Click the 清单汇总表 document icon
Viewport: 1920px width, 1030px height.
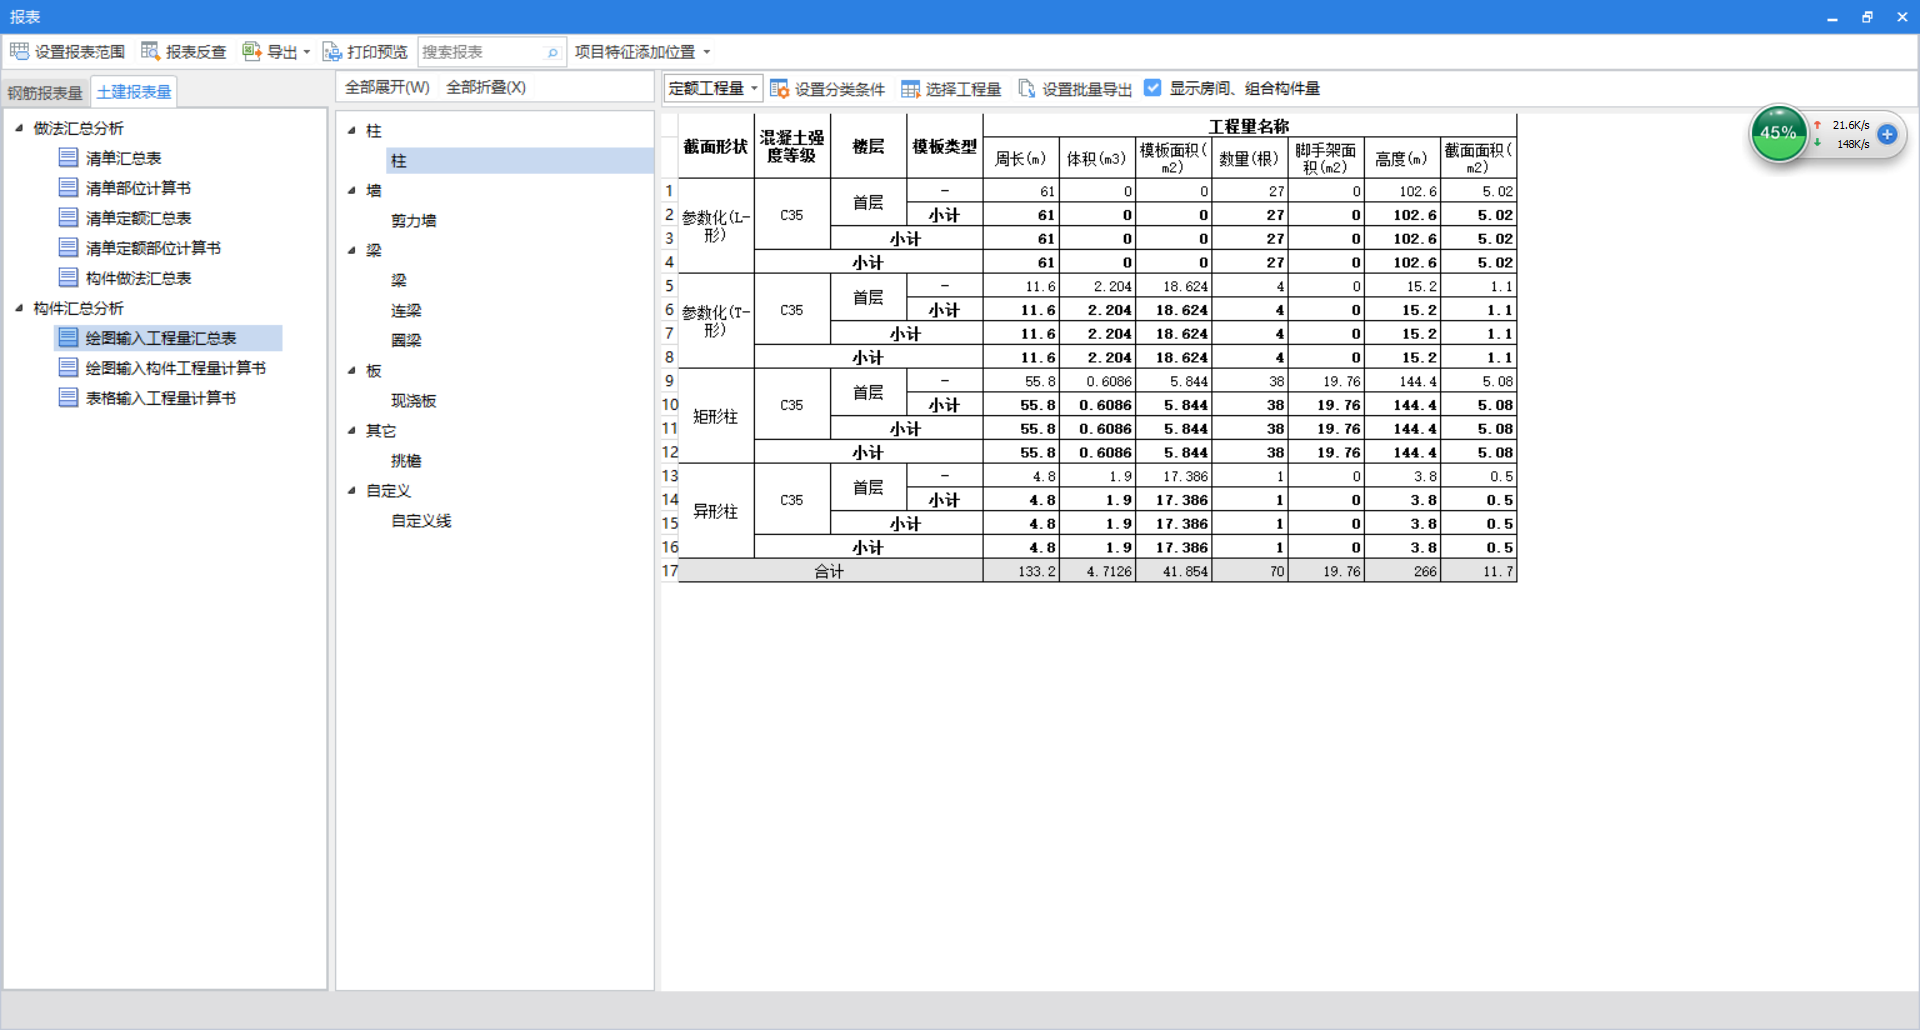point(68,157)
